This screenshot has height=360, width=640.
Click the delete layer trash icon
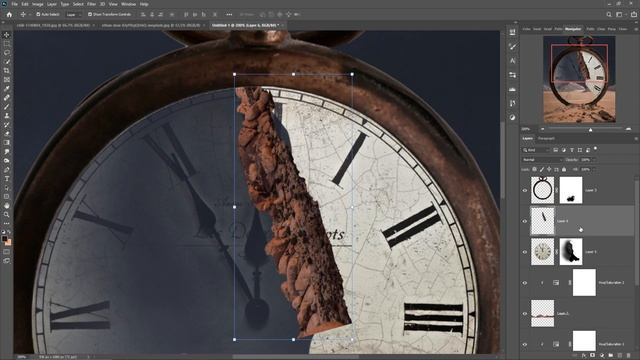coord(629,356)
